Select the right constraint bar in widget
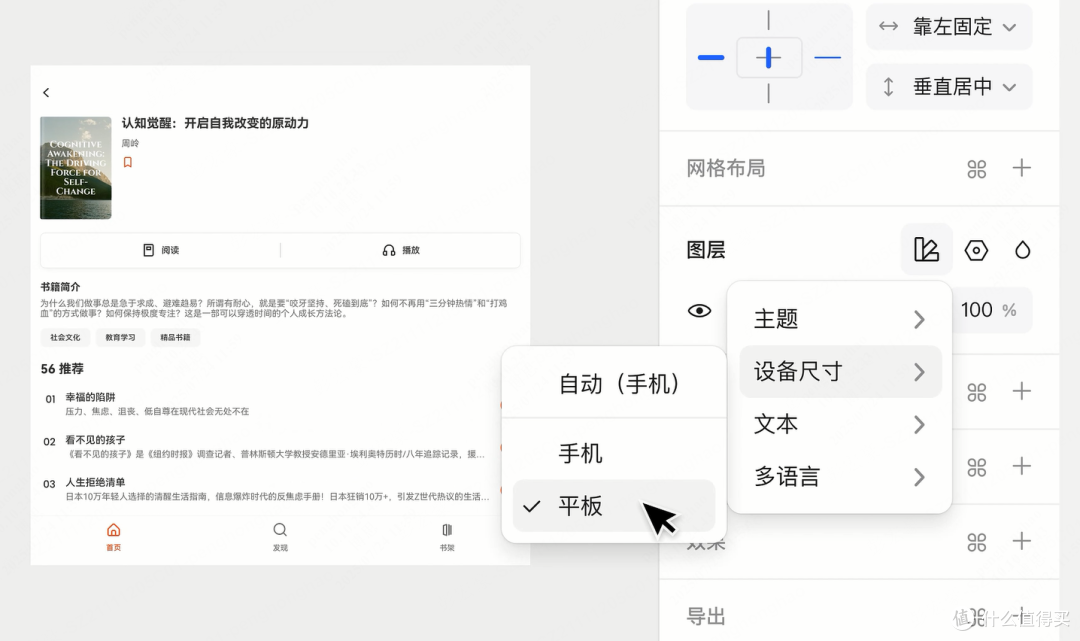Viewport: 1080px width, 641px height. coord(828,57)
